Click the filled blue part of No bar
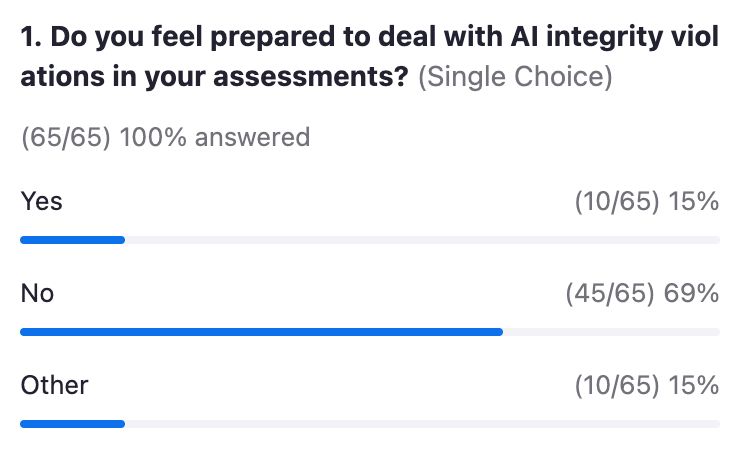 tap(261, 332)
